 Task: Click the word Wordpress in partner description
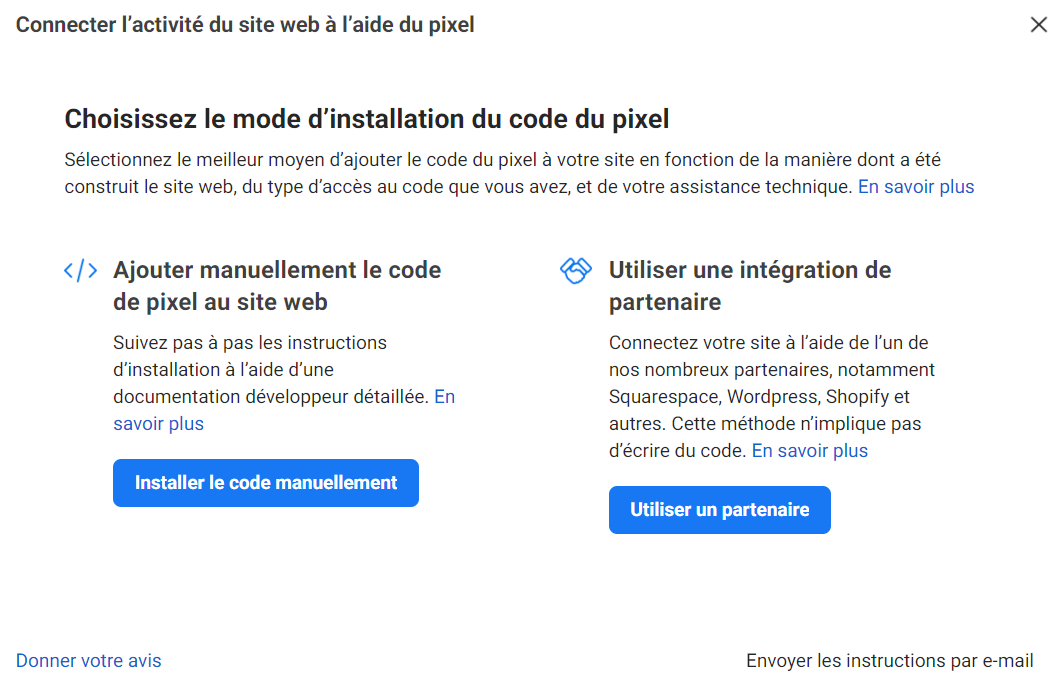coord(774,397)
